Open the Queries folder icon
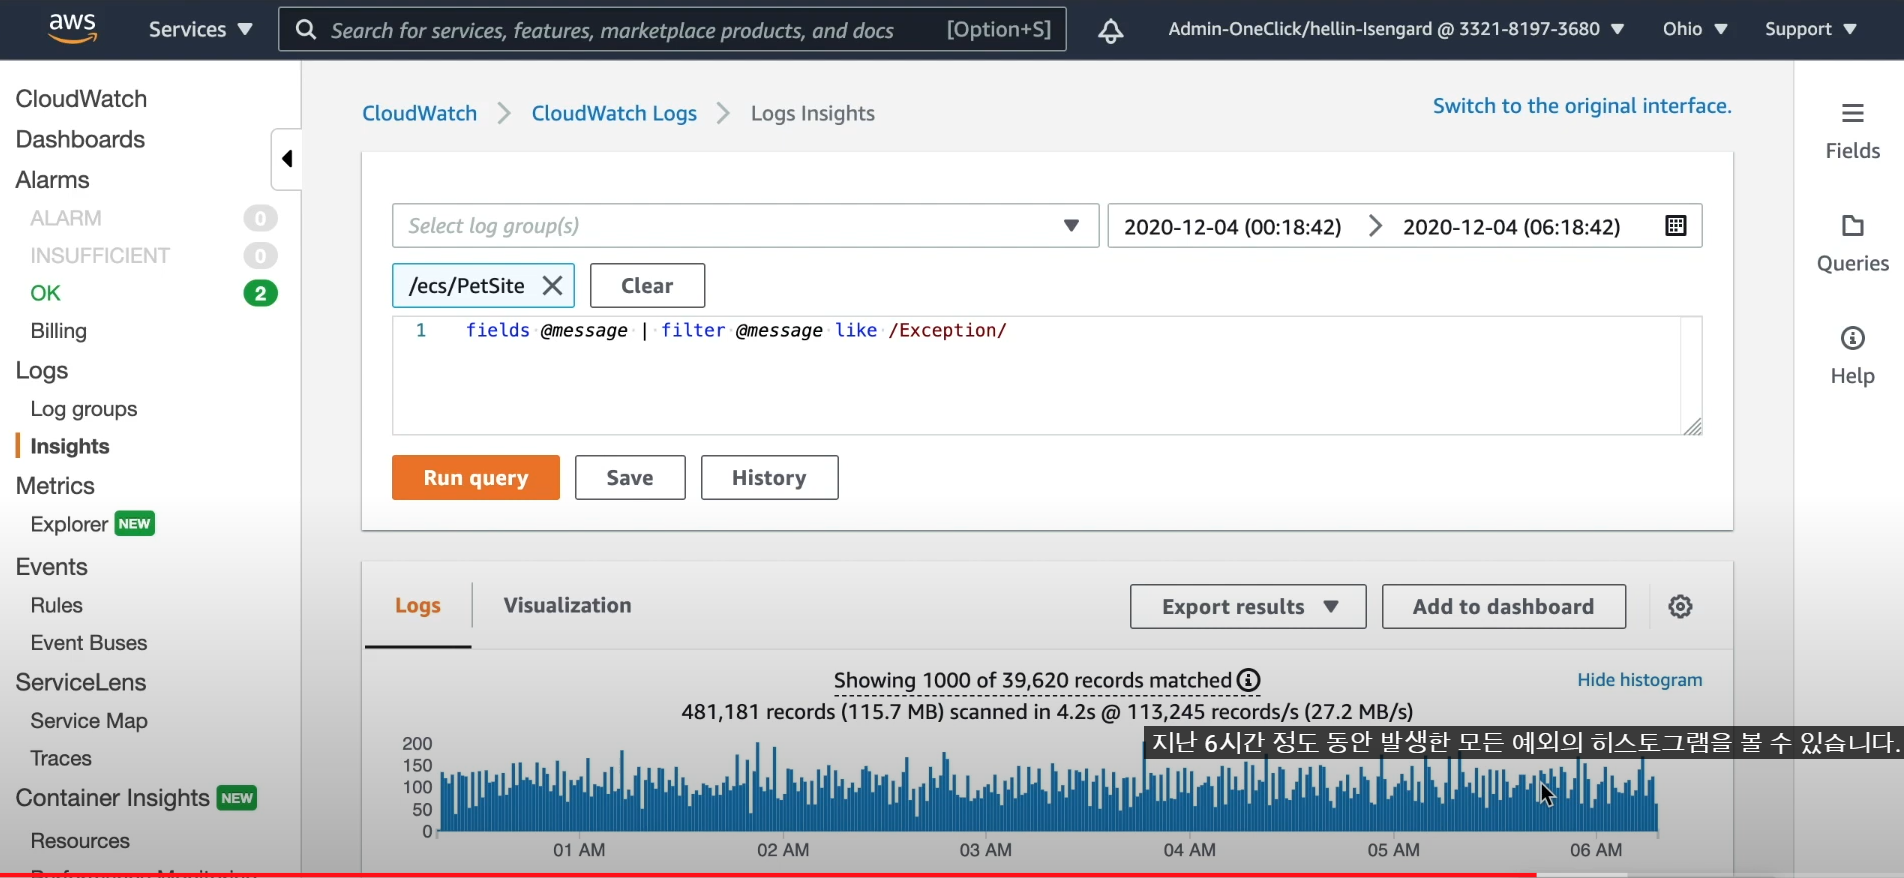 [1852, 225]
